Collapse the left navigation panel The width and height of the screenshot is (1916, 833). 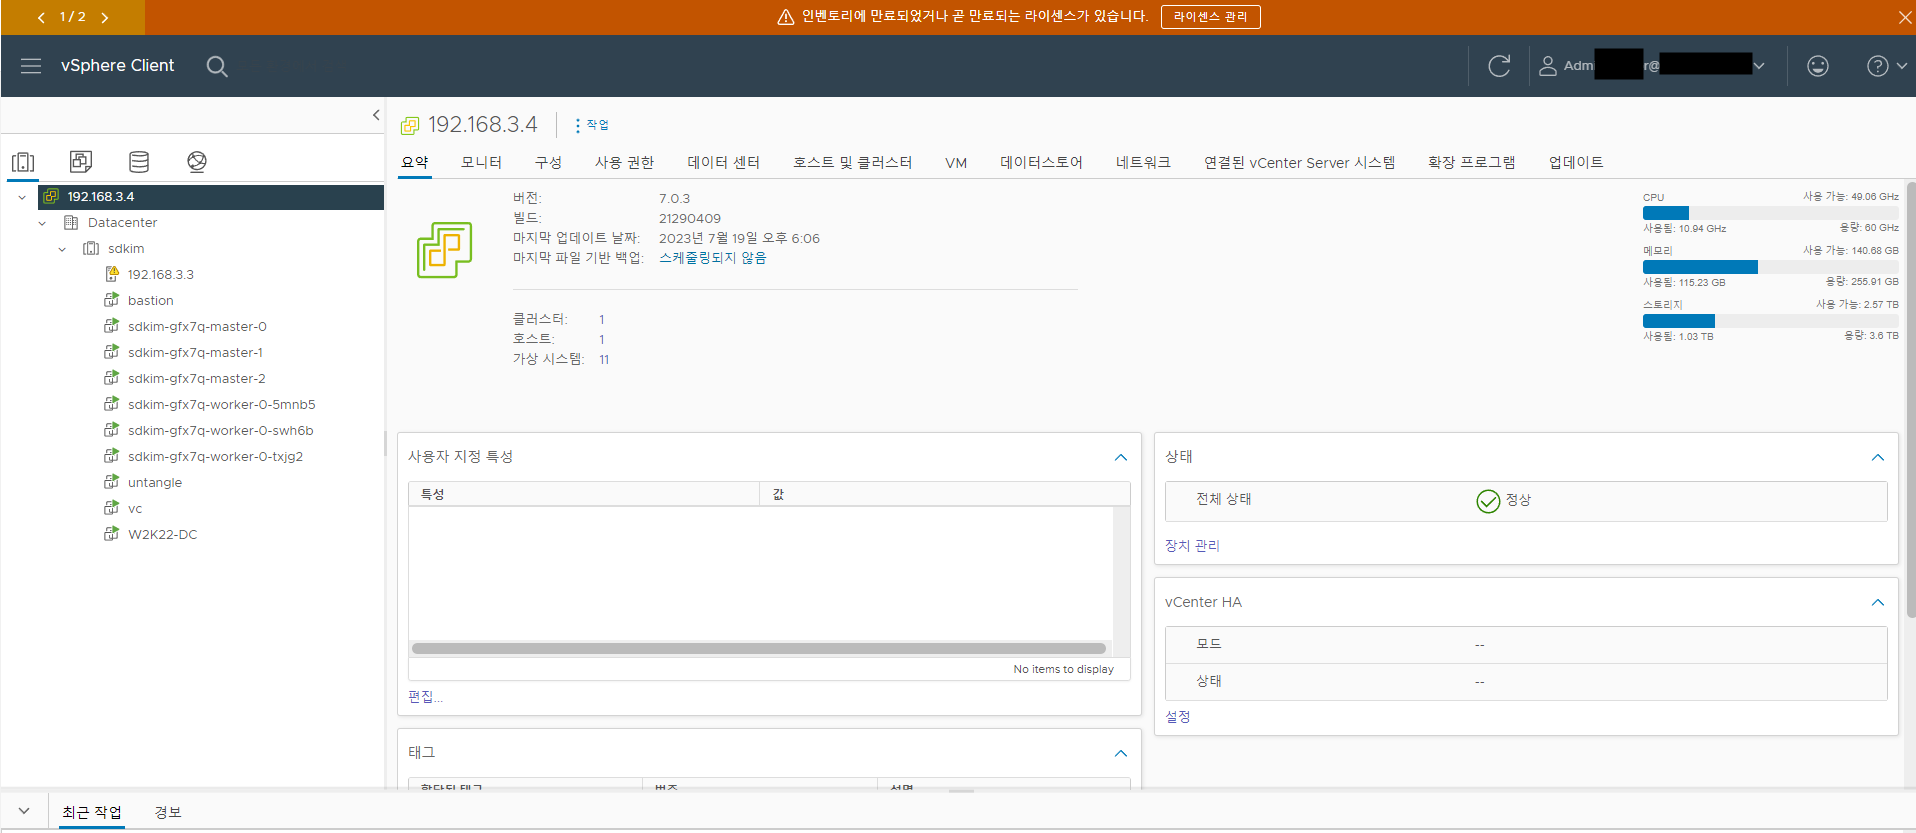(x=376, y=115)
